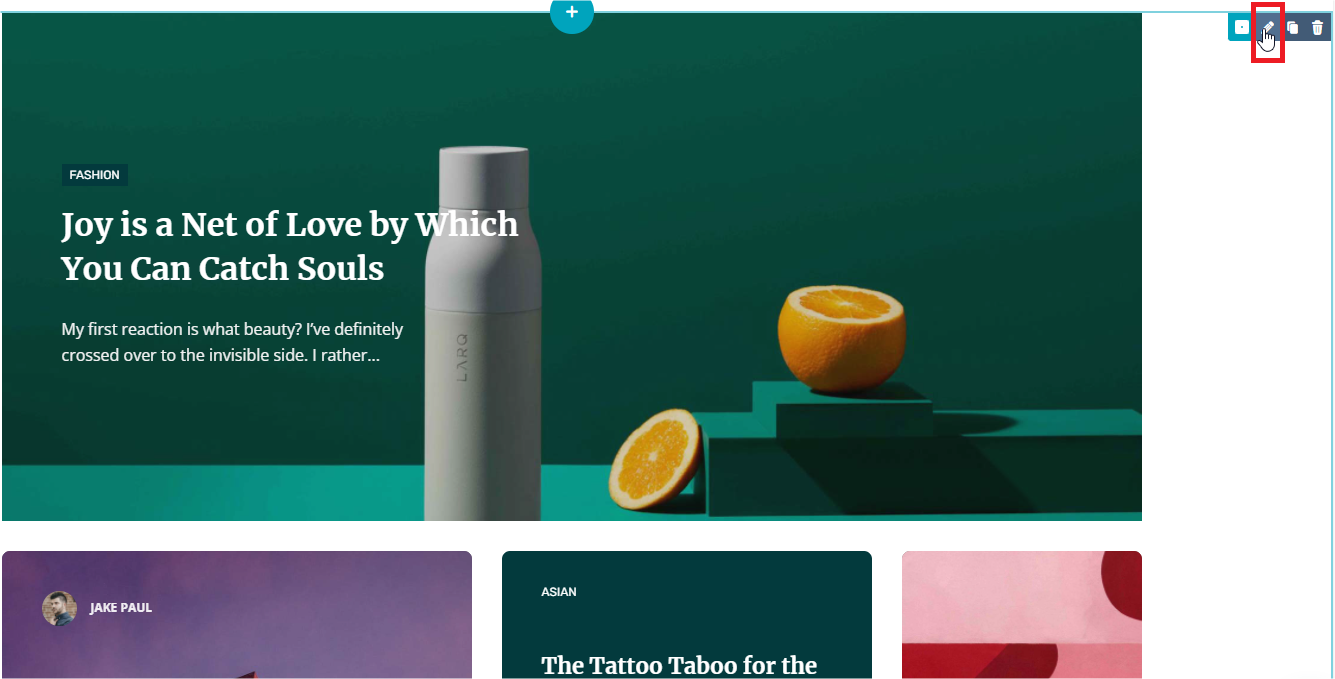This screenshot has width=1335, height=679.
Task: Open 'The Tattoo Taboo for the' article
Action: [679, 665]
